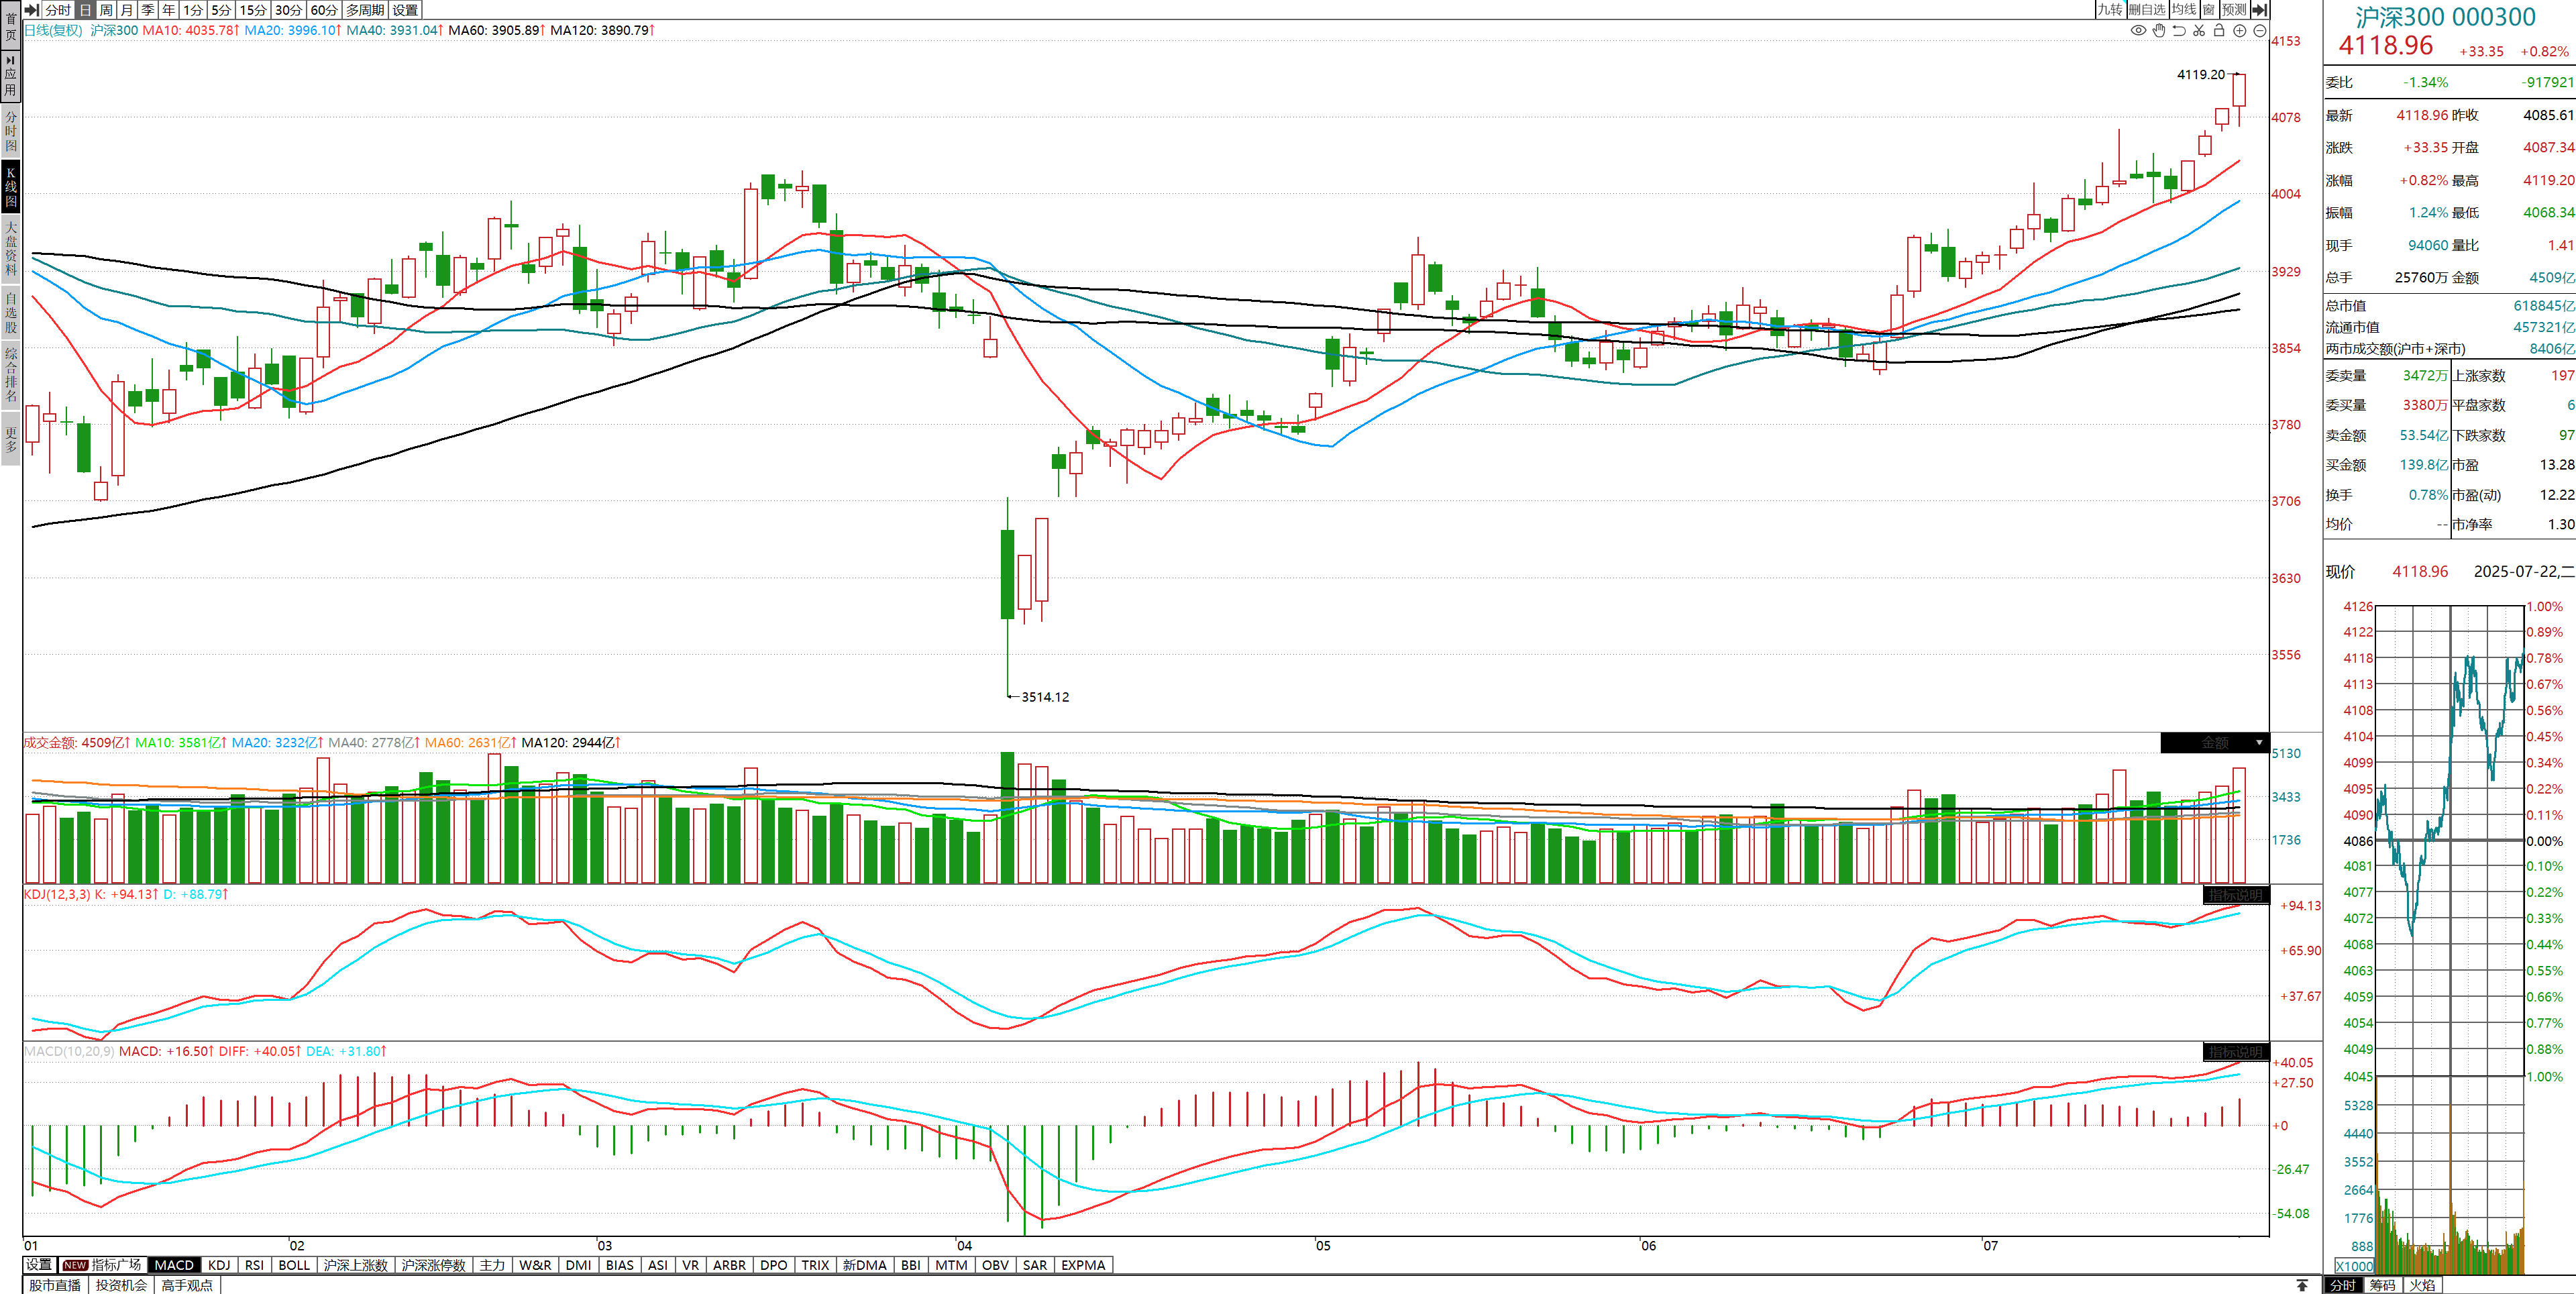2576x1294 pixels.
Task: Toggle the 均线 moving average button
Action: click(2184, 10)
